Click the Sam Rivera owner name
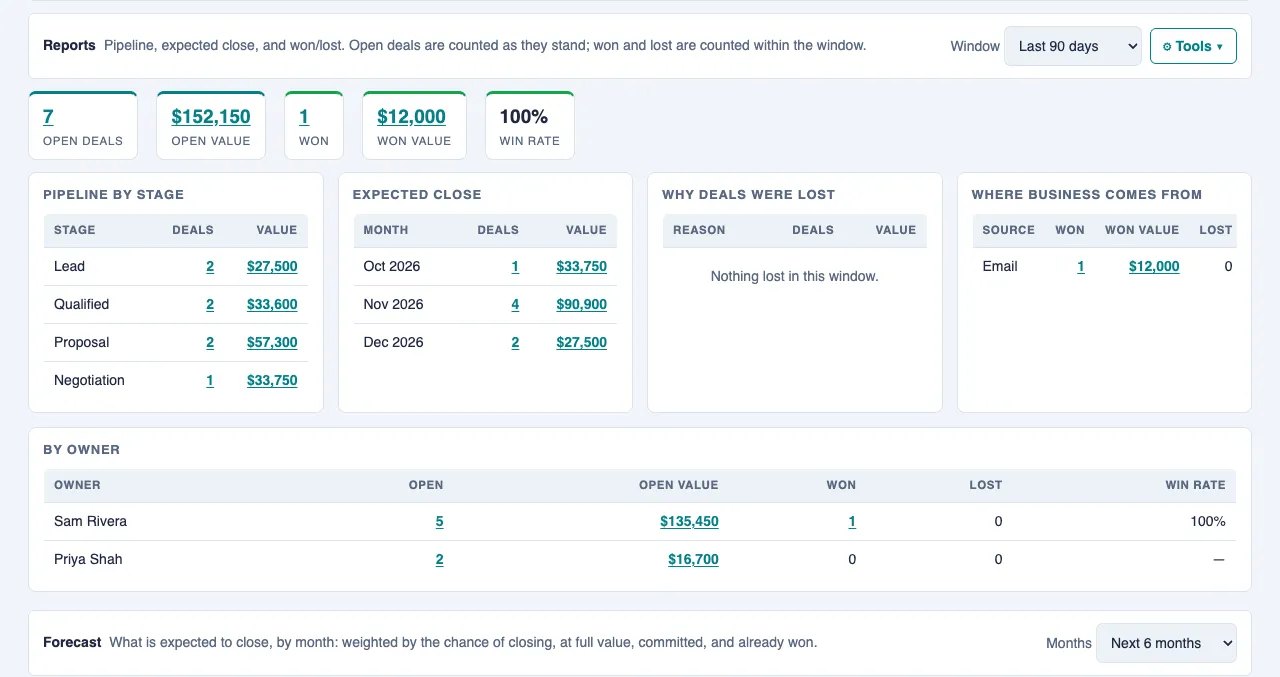1280x677 pixels. point(90,521)
